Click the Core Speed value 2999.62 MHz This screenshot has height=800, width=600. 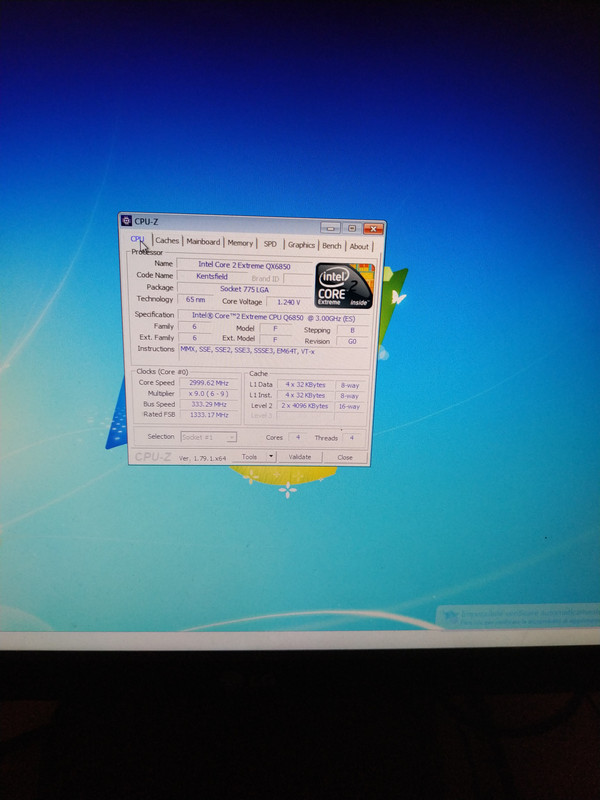pos(209,383)
